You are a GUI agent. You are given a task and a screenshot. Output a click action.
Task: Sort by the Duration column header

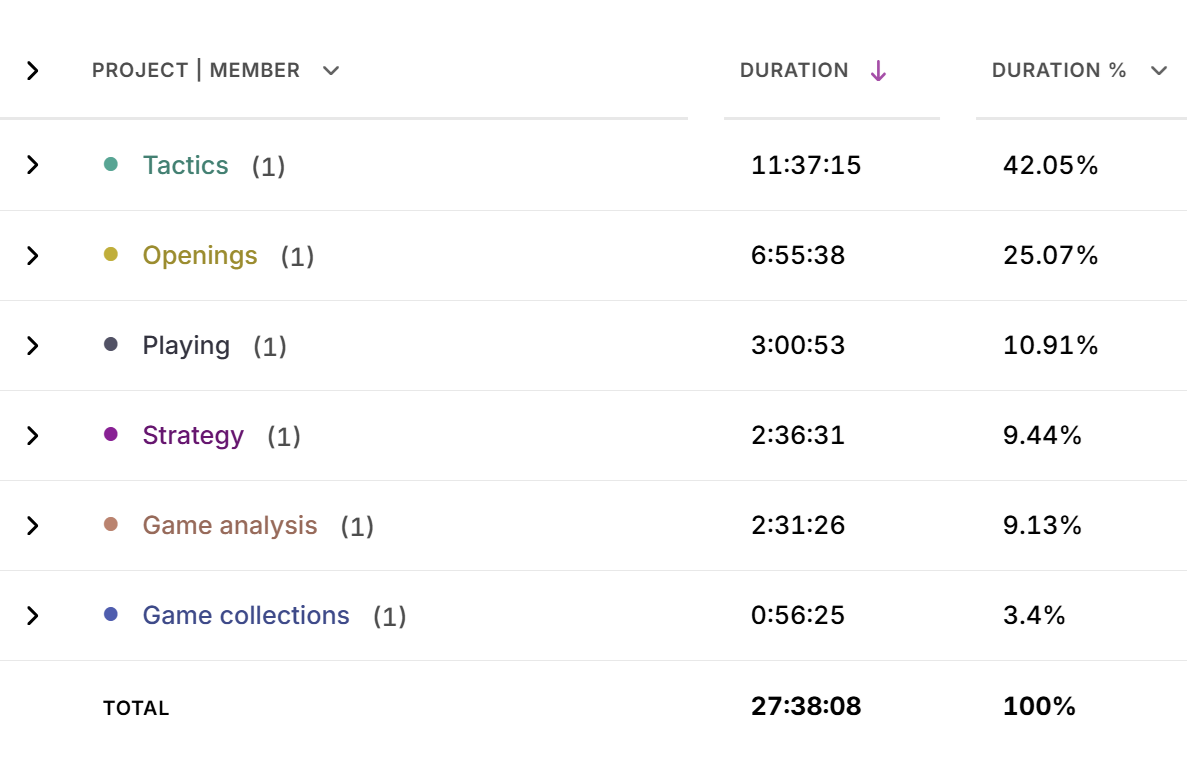794,70
